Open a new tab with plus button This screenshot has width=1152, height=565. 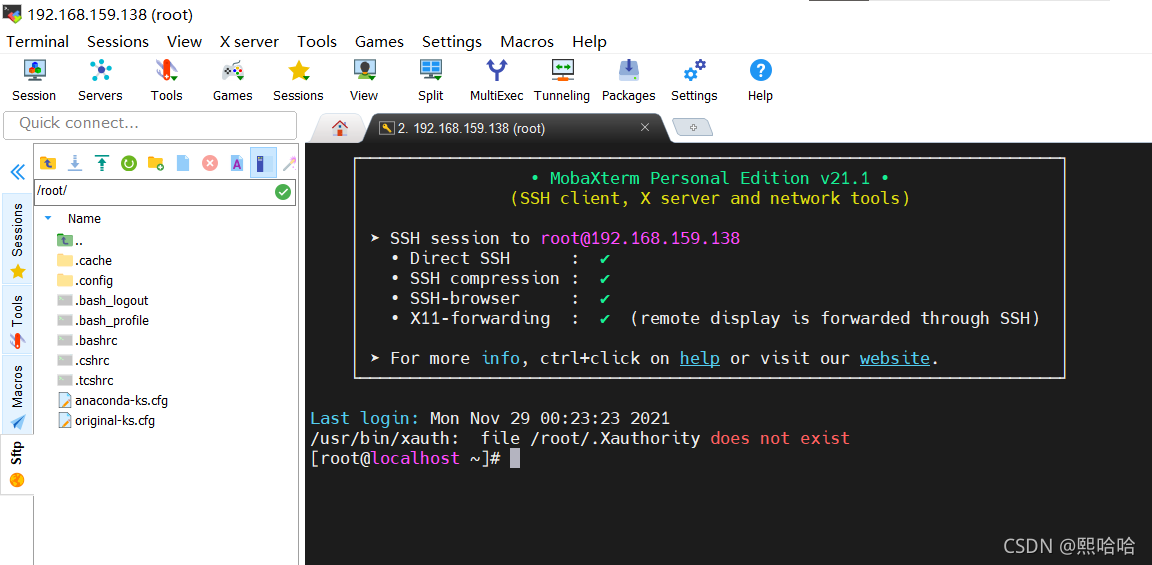pyautogui.click(x=692, y=128)
